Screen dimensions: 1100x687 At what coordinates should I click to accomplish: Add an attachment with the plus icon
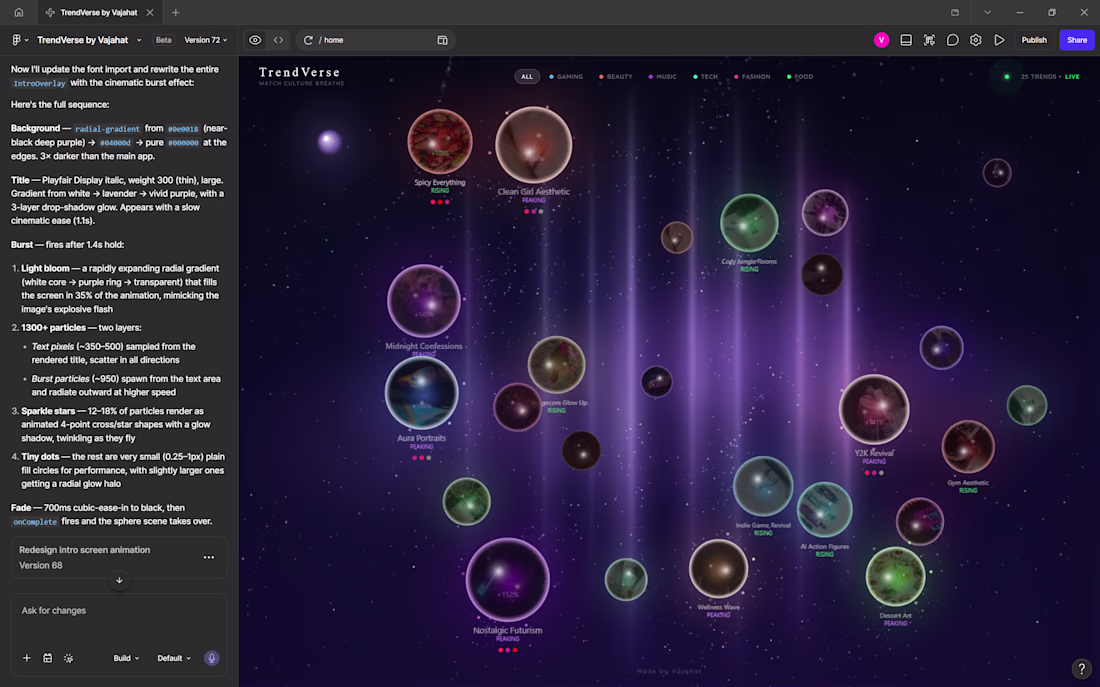point(27,658)
